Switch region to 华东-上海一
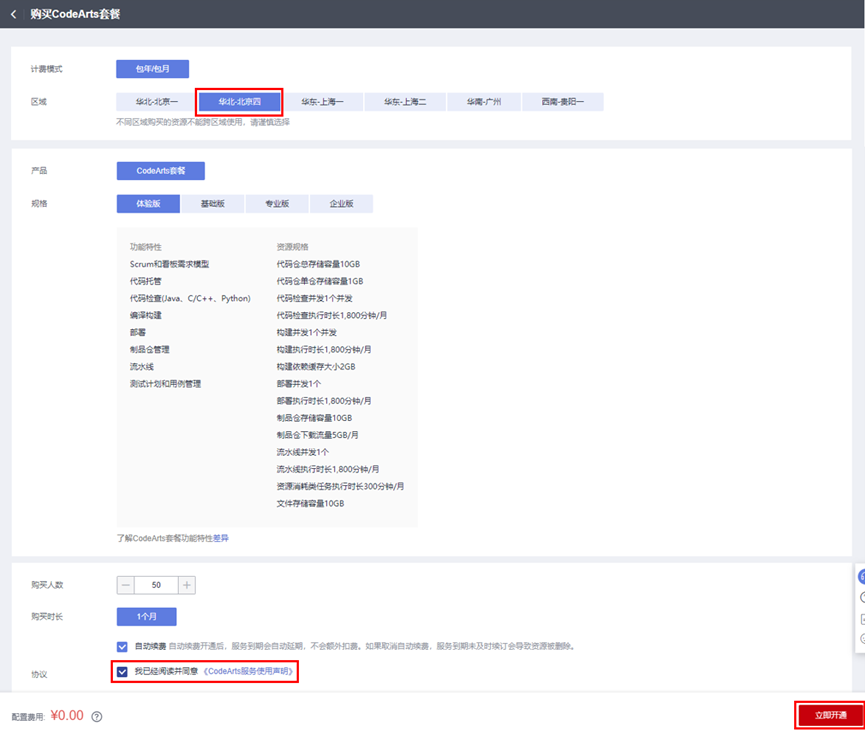865x731 pixels. coord(322,102)
